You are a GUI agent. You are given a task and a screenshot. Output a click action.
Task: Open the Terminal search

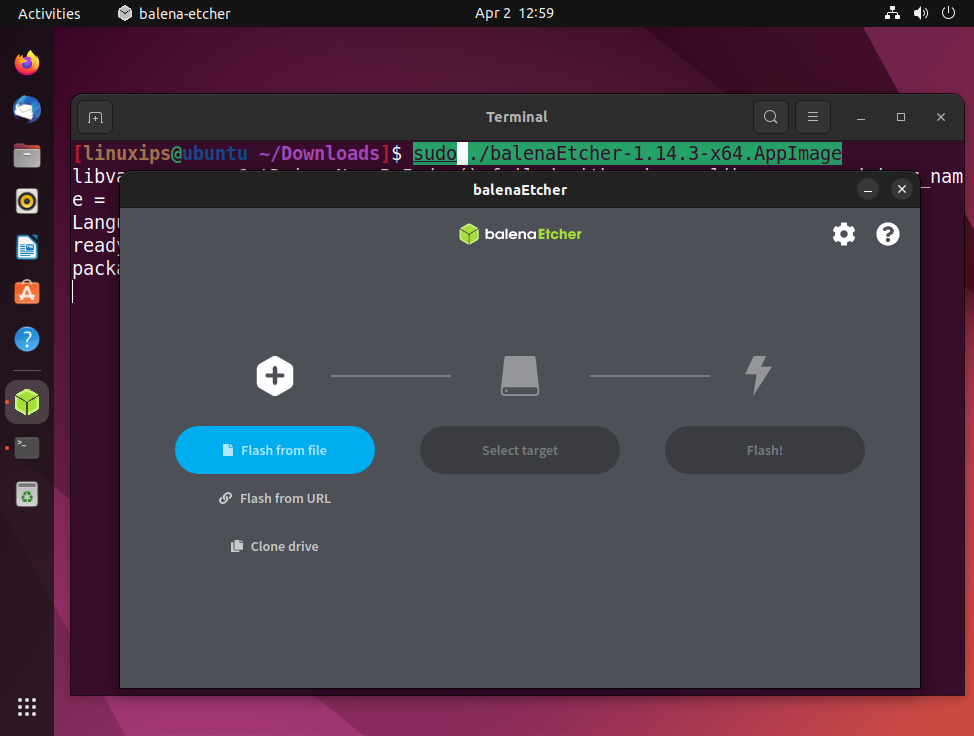pyautogui.click(x=771, y=117)
